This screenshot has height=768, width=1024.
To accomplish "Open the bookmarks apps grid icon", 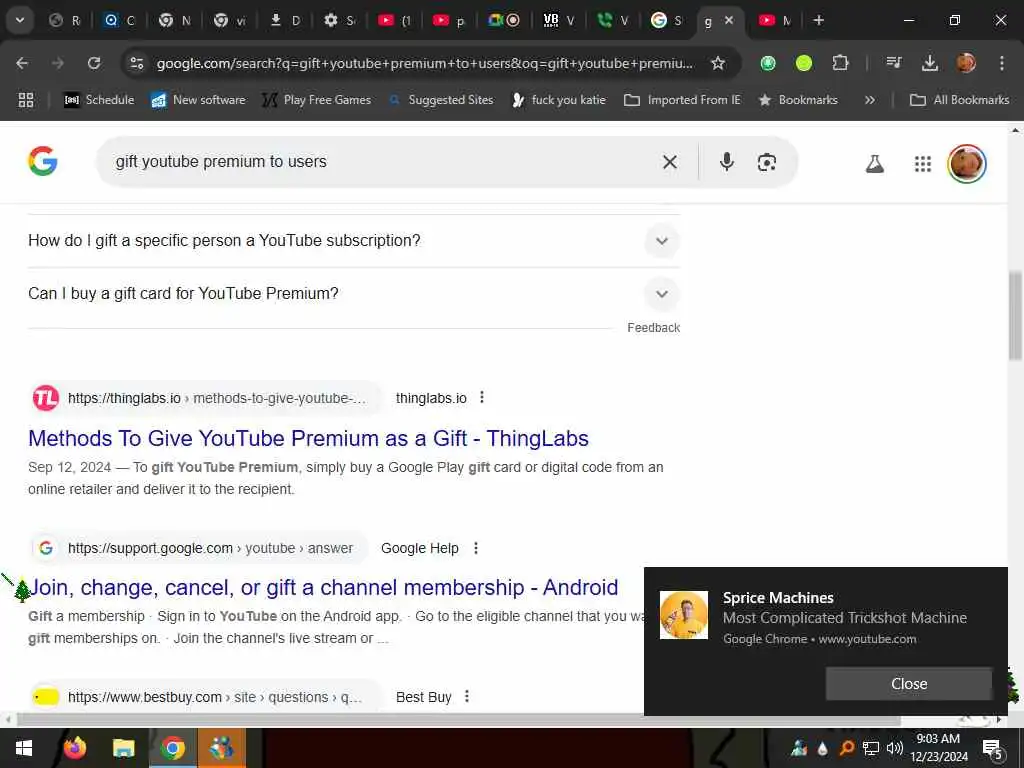I will click(x=25, y=100).
